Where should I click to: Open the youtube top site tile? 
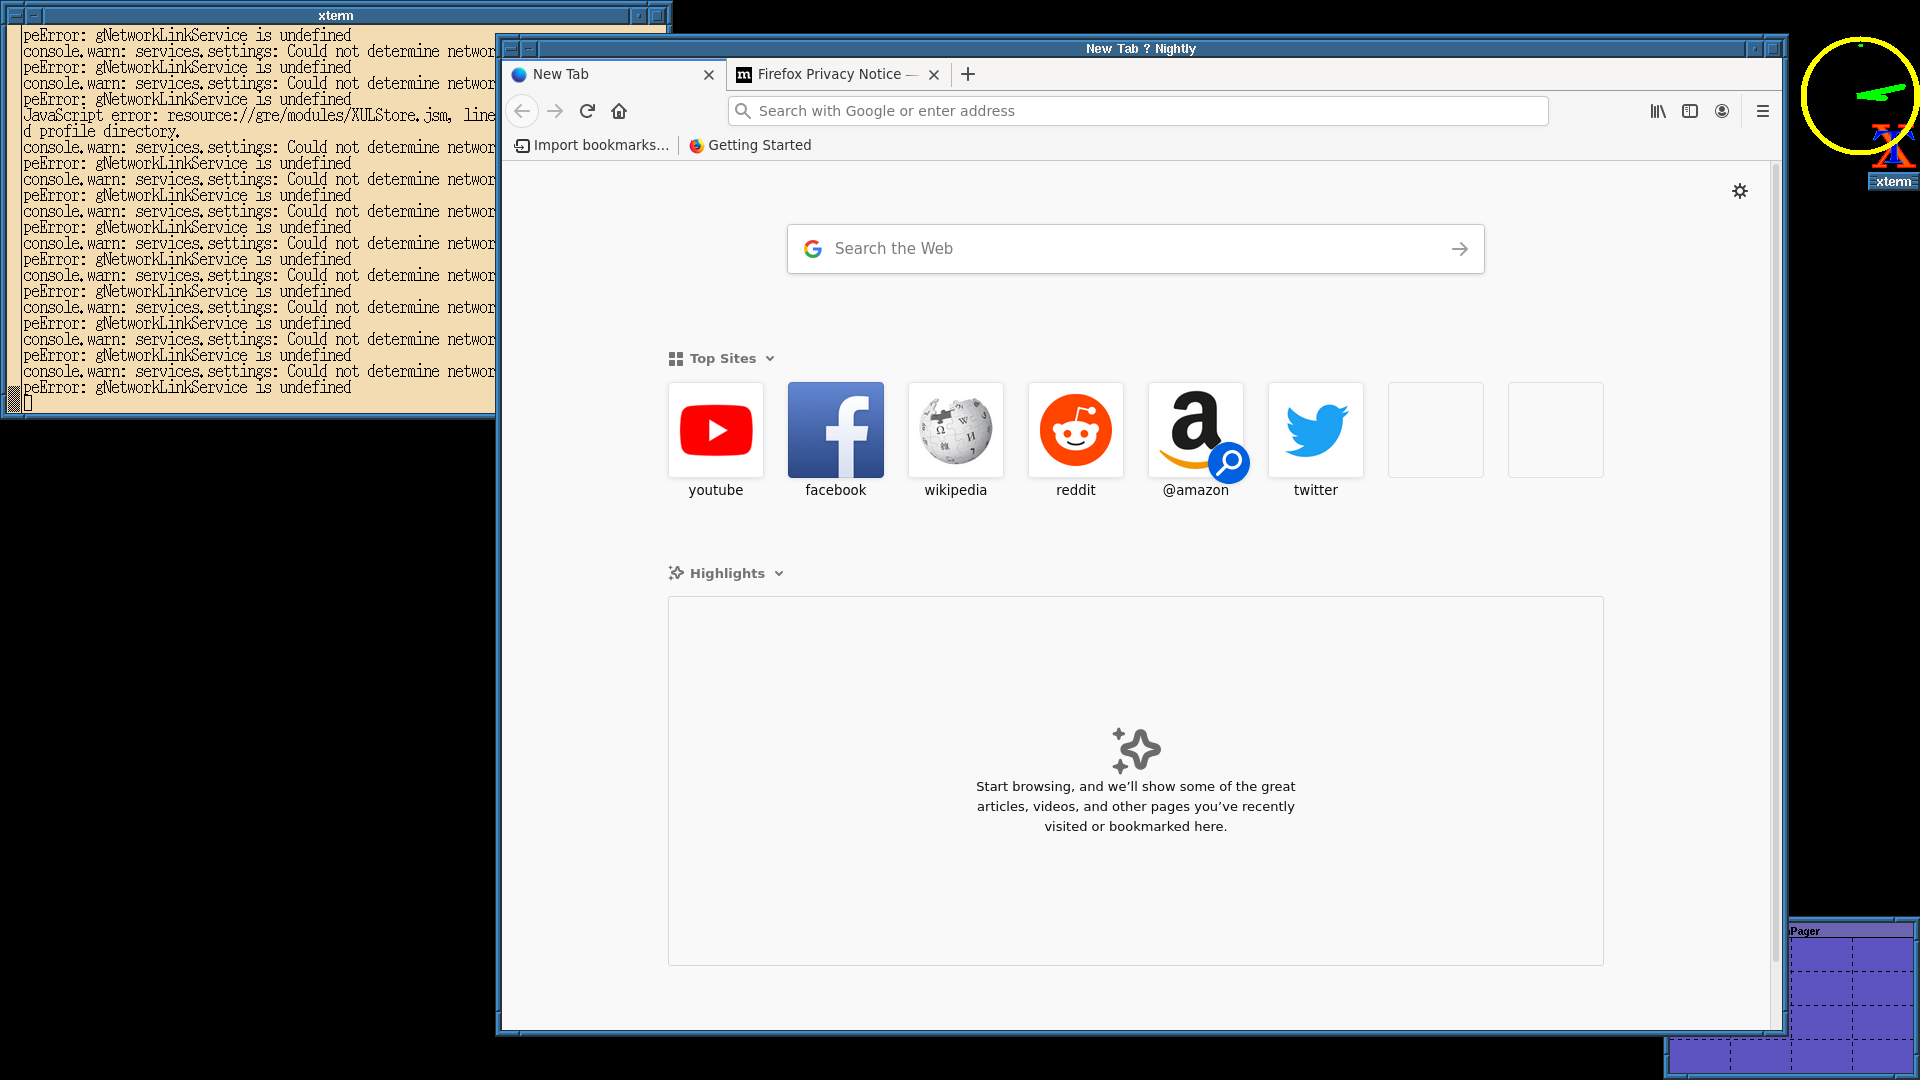(x=716, y=430)
